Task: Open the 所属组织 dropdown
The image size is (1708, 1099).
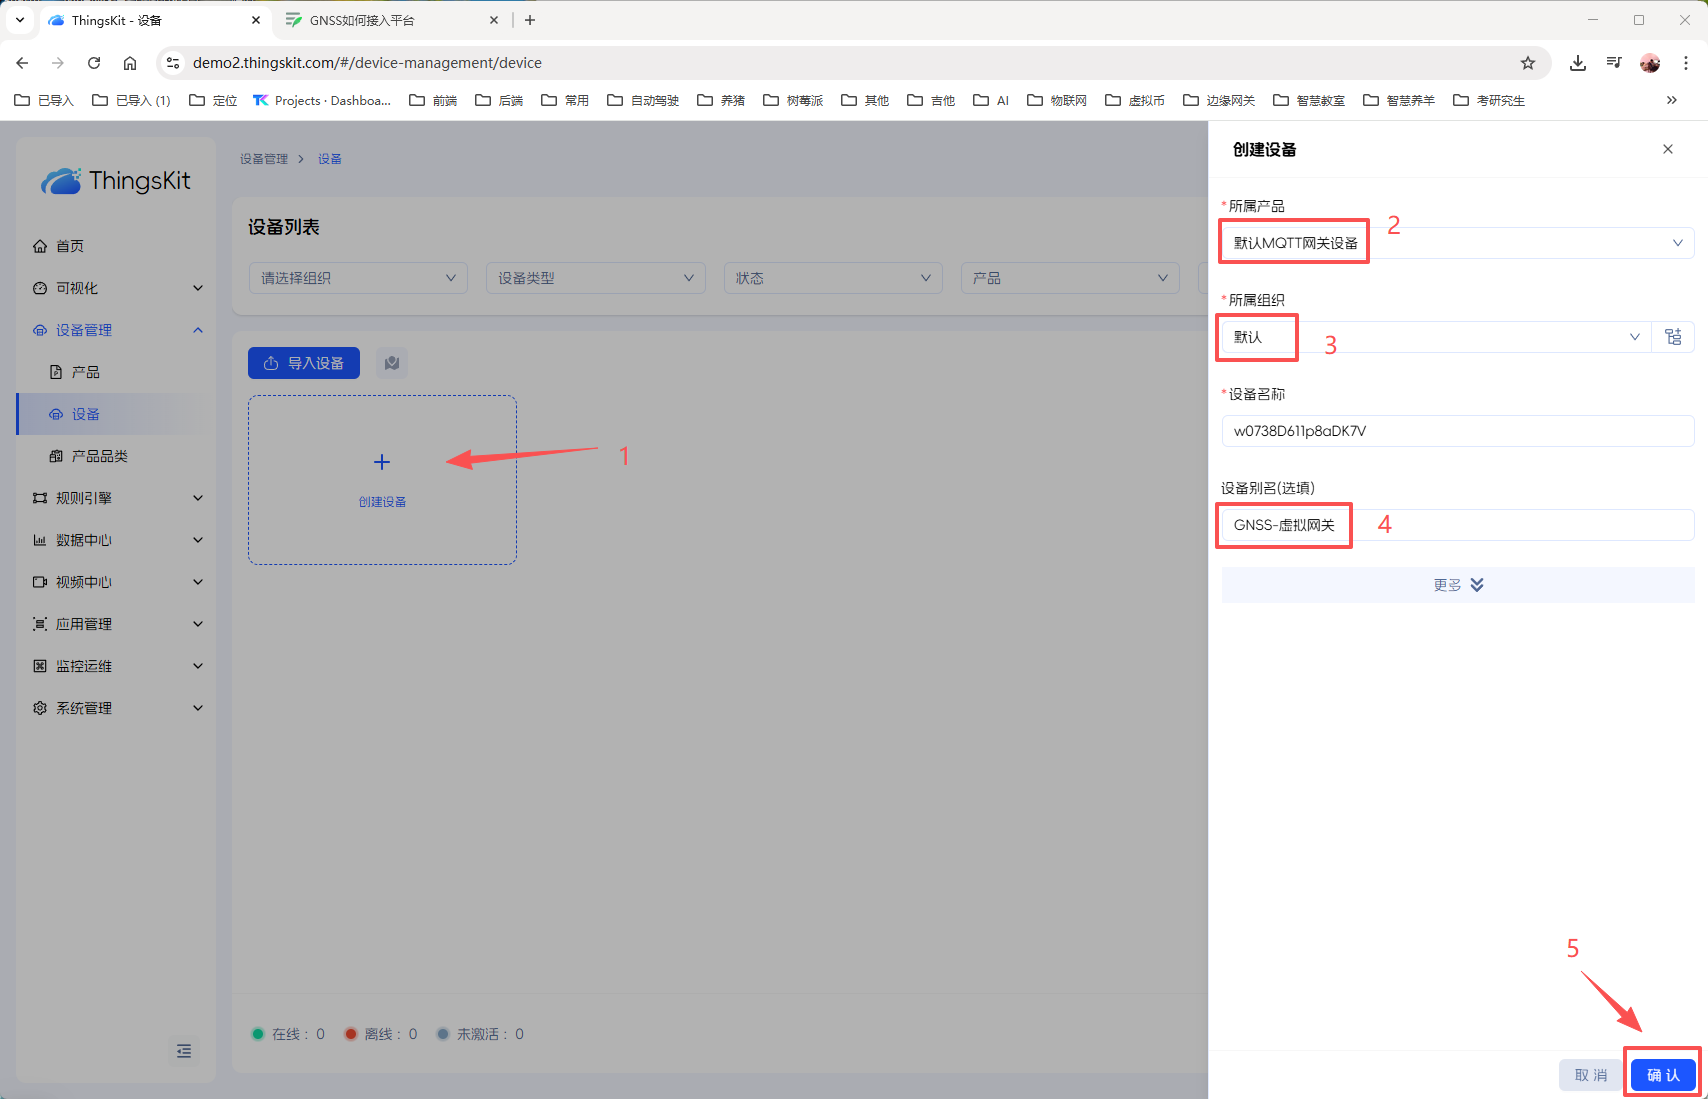Action: (1432, 337)
